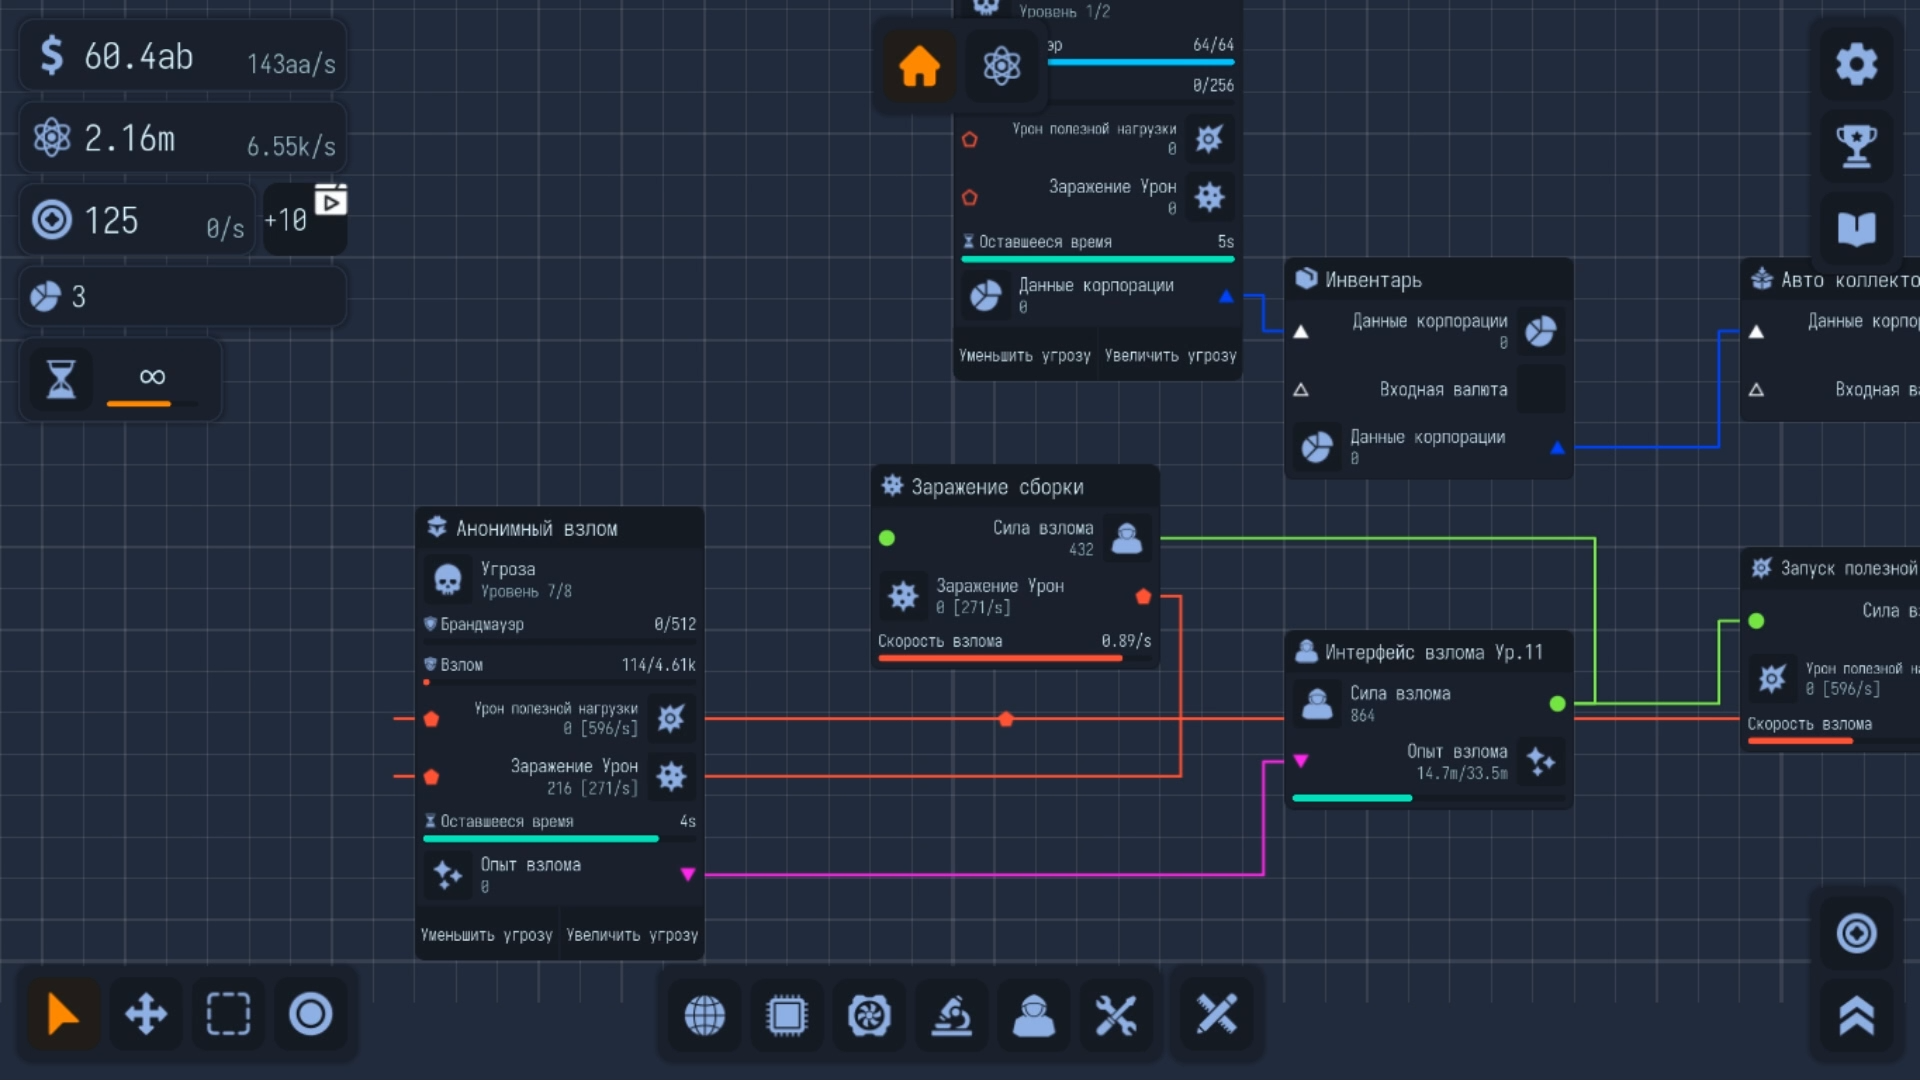Click hacker icon next to Сила взлома 432
This screenshot has width=1920, height=1080.
pos(1127,538)
